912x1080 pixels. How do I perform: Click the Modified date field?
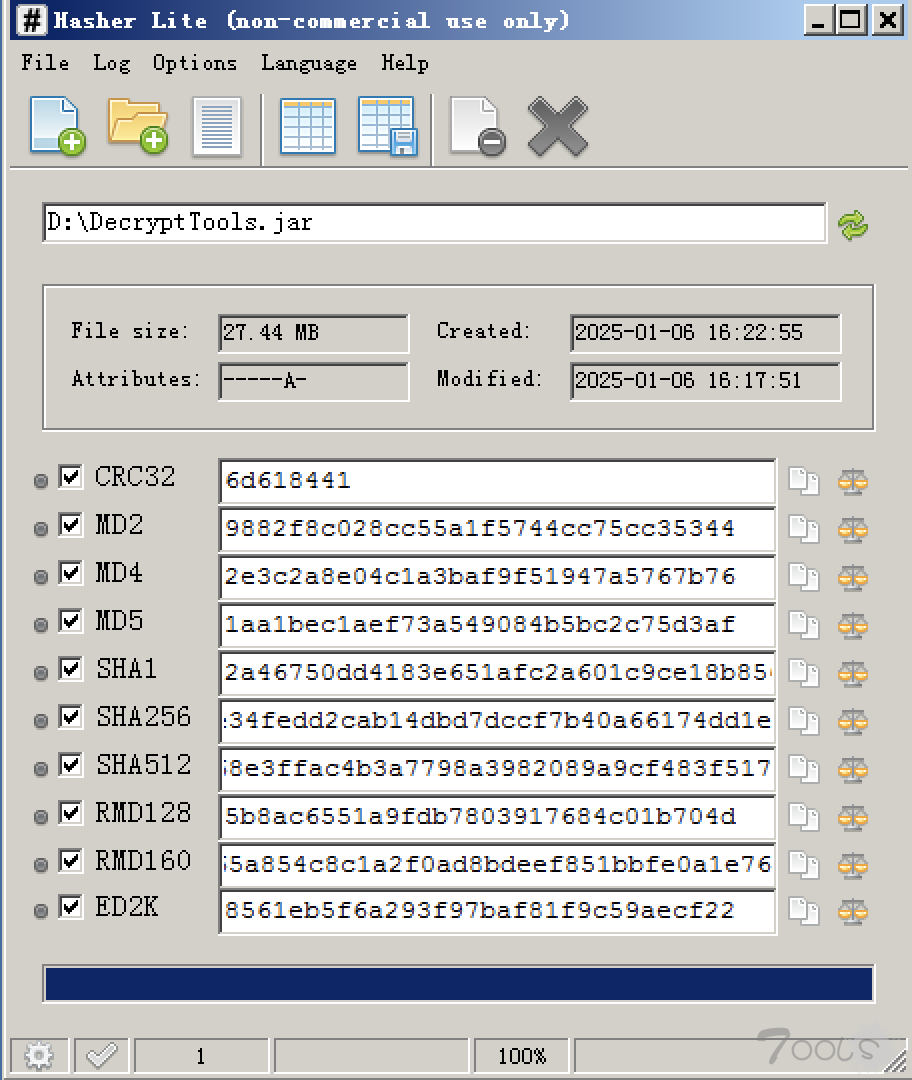(x=705, y=381)
